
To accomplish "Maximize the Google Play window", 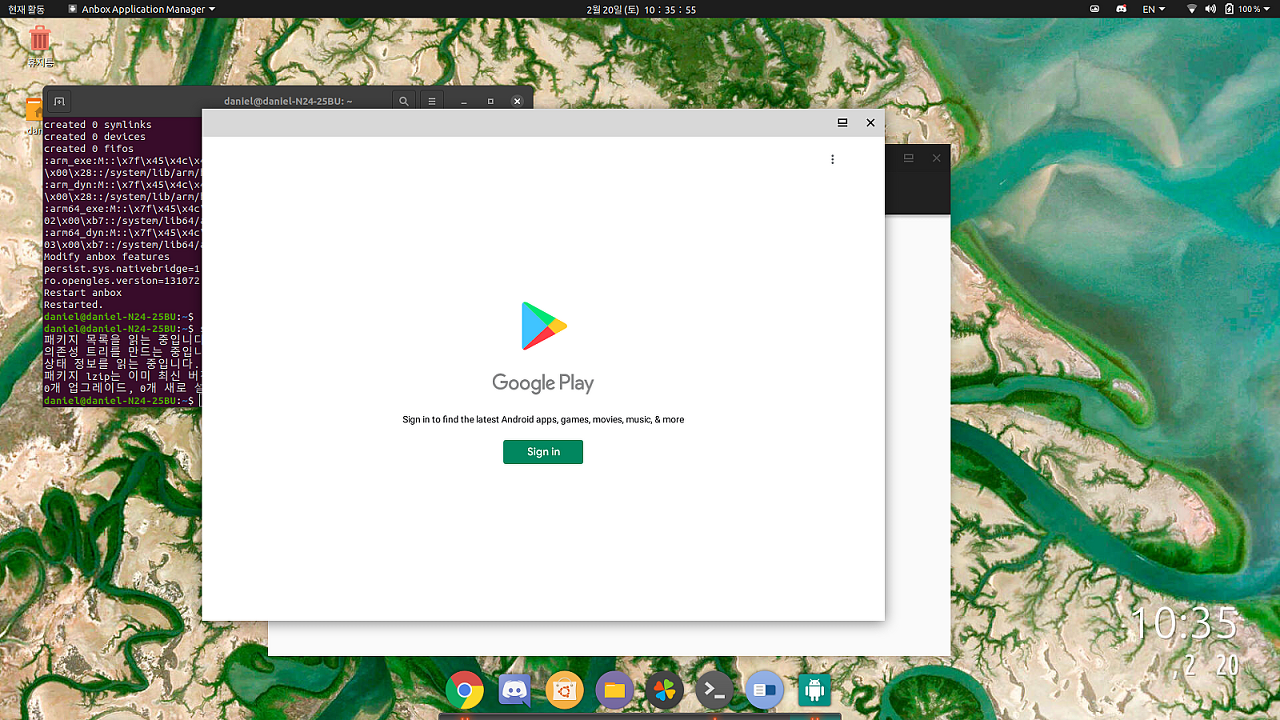I will pos(842,123).
